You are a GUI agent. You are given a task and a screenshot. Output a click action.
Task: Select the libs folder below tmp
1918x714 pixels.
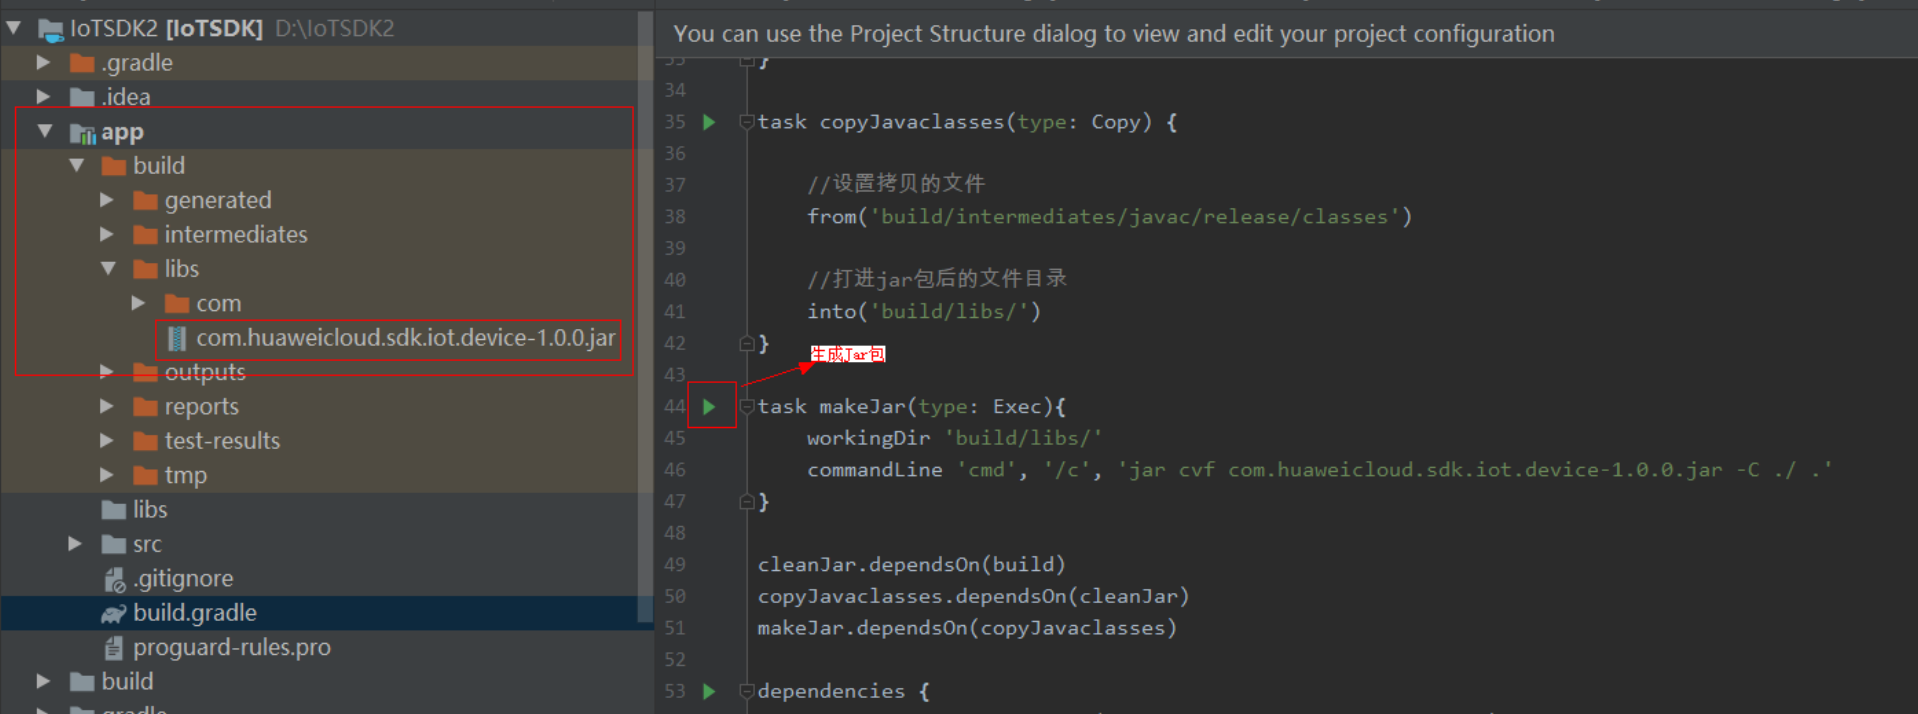coord(150,510)
